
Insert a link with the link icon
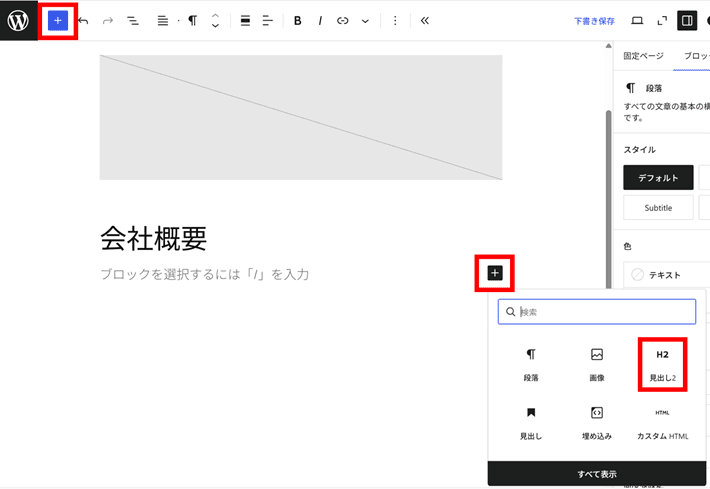(343, 21)
